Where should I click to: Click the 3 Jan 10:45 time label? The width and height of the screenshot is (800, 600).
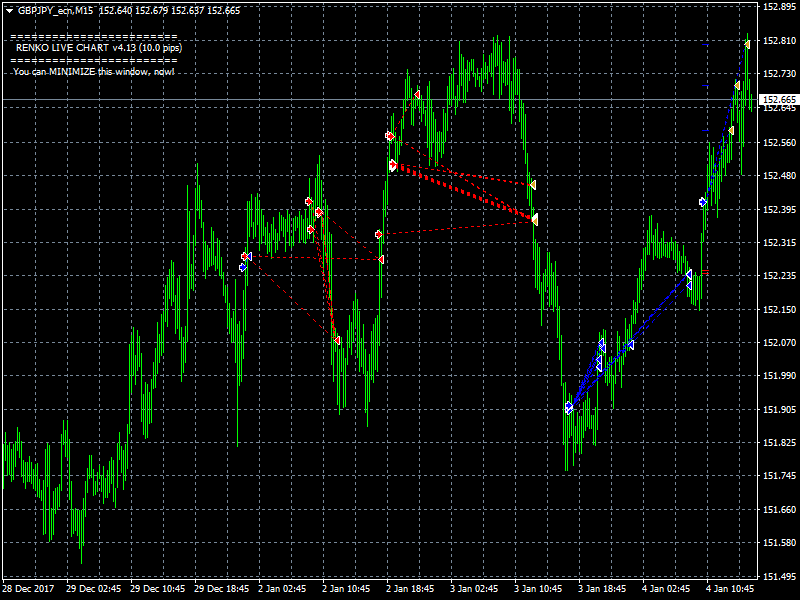(x=538, y=589)
